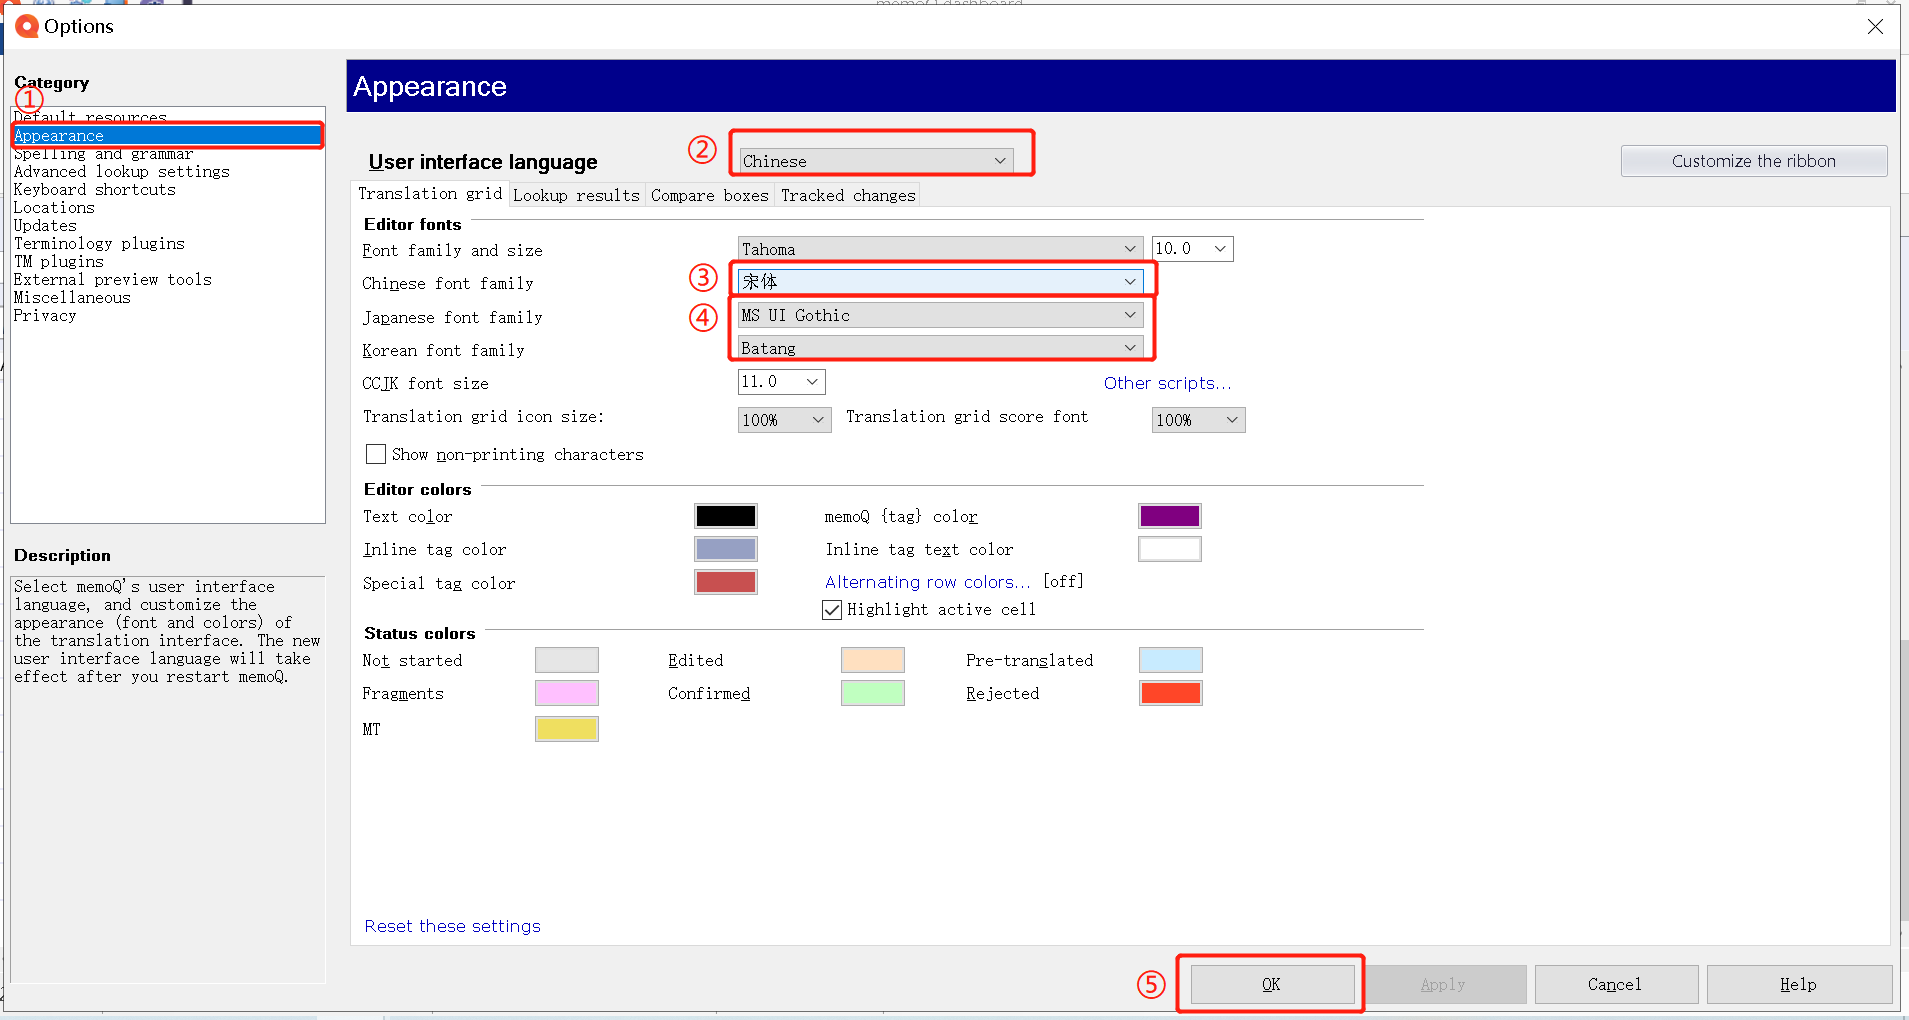
Task: Change Confirmed status green swatch
Action: (x=873, y=693)
